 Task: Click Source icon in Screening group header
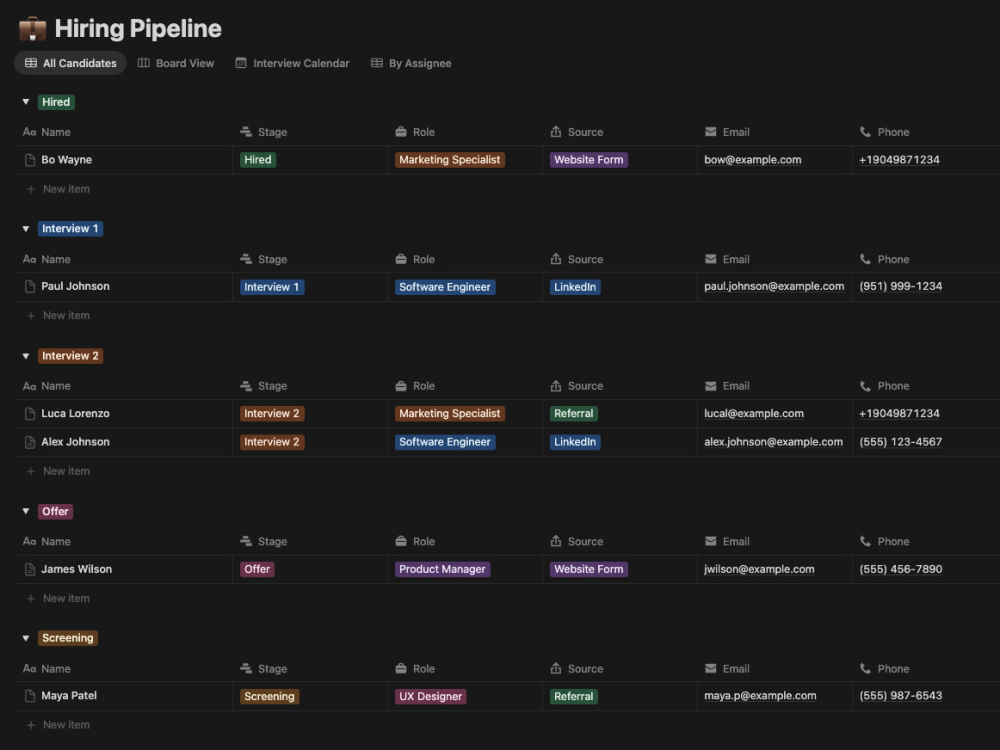556,668
